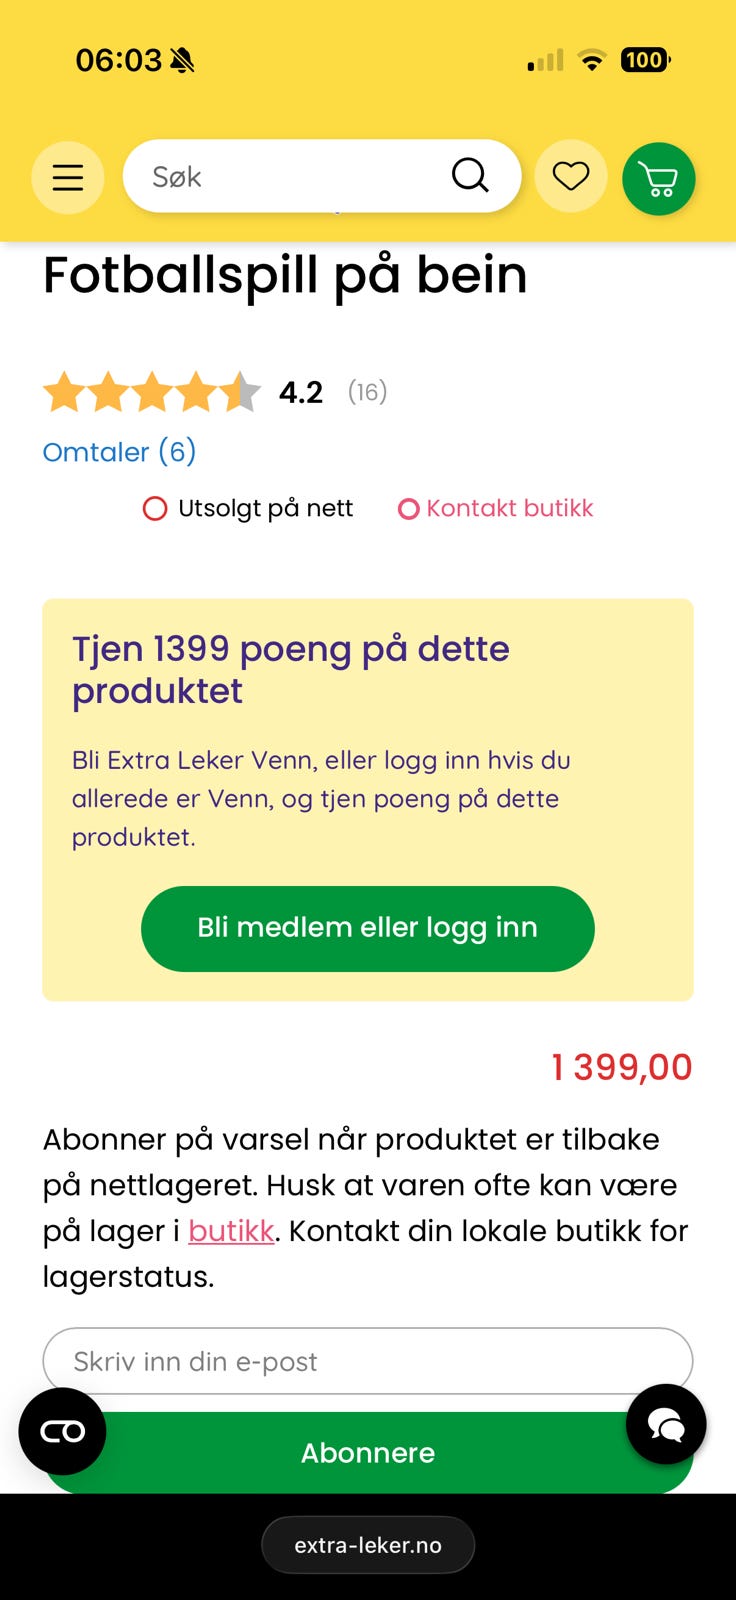Open the chat bubble widget

tap(666, 1424)
